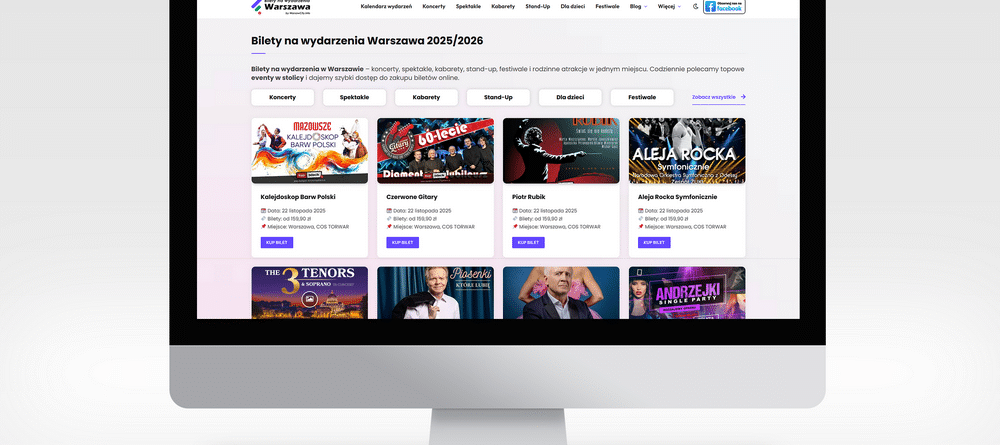Open the Aleja Rocka Symfonicznie title
This screenshot has height=445, width=1000.
[x=677, y=197]
